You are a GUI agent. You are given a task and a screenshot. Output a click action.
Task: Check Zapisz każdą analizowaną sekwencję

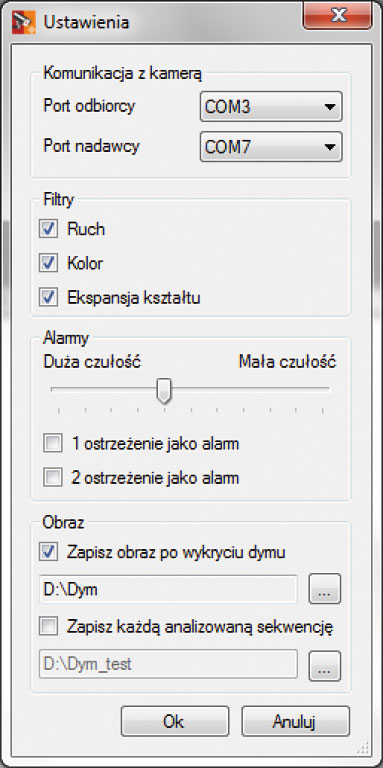pyautogui.click(x=48, y=626)
